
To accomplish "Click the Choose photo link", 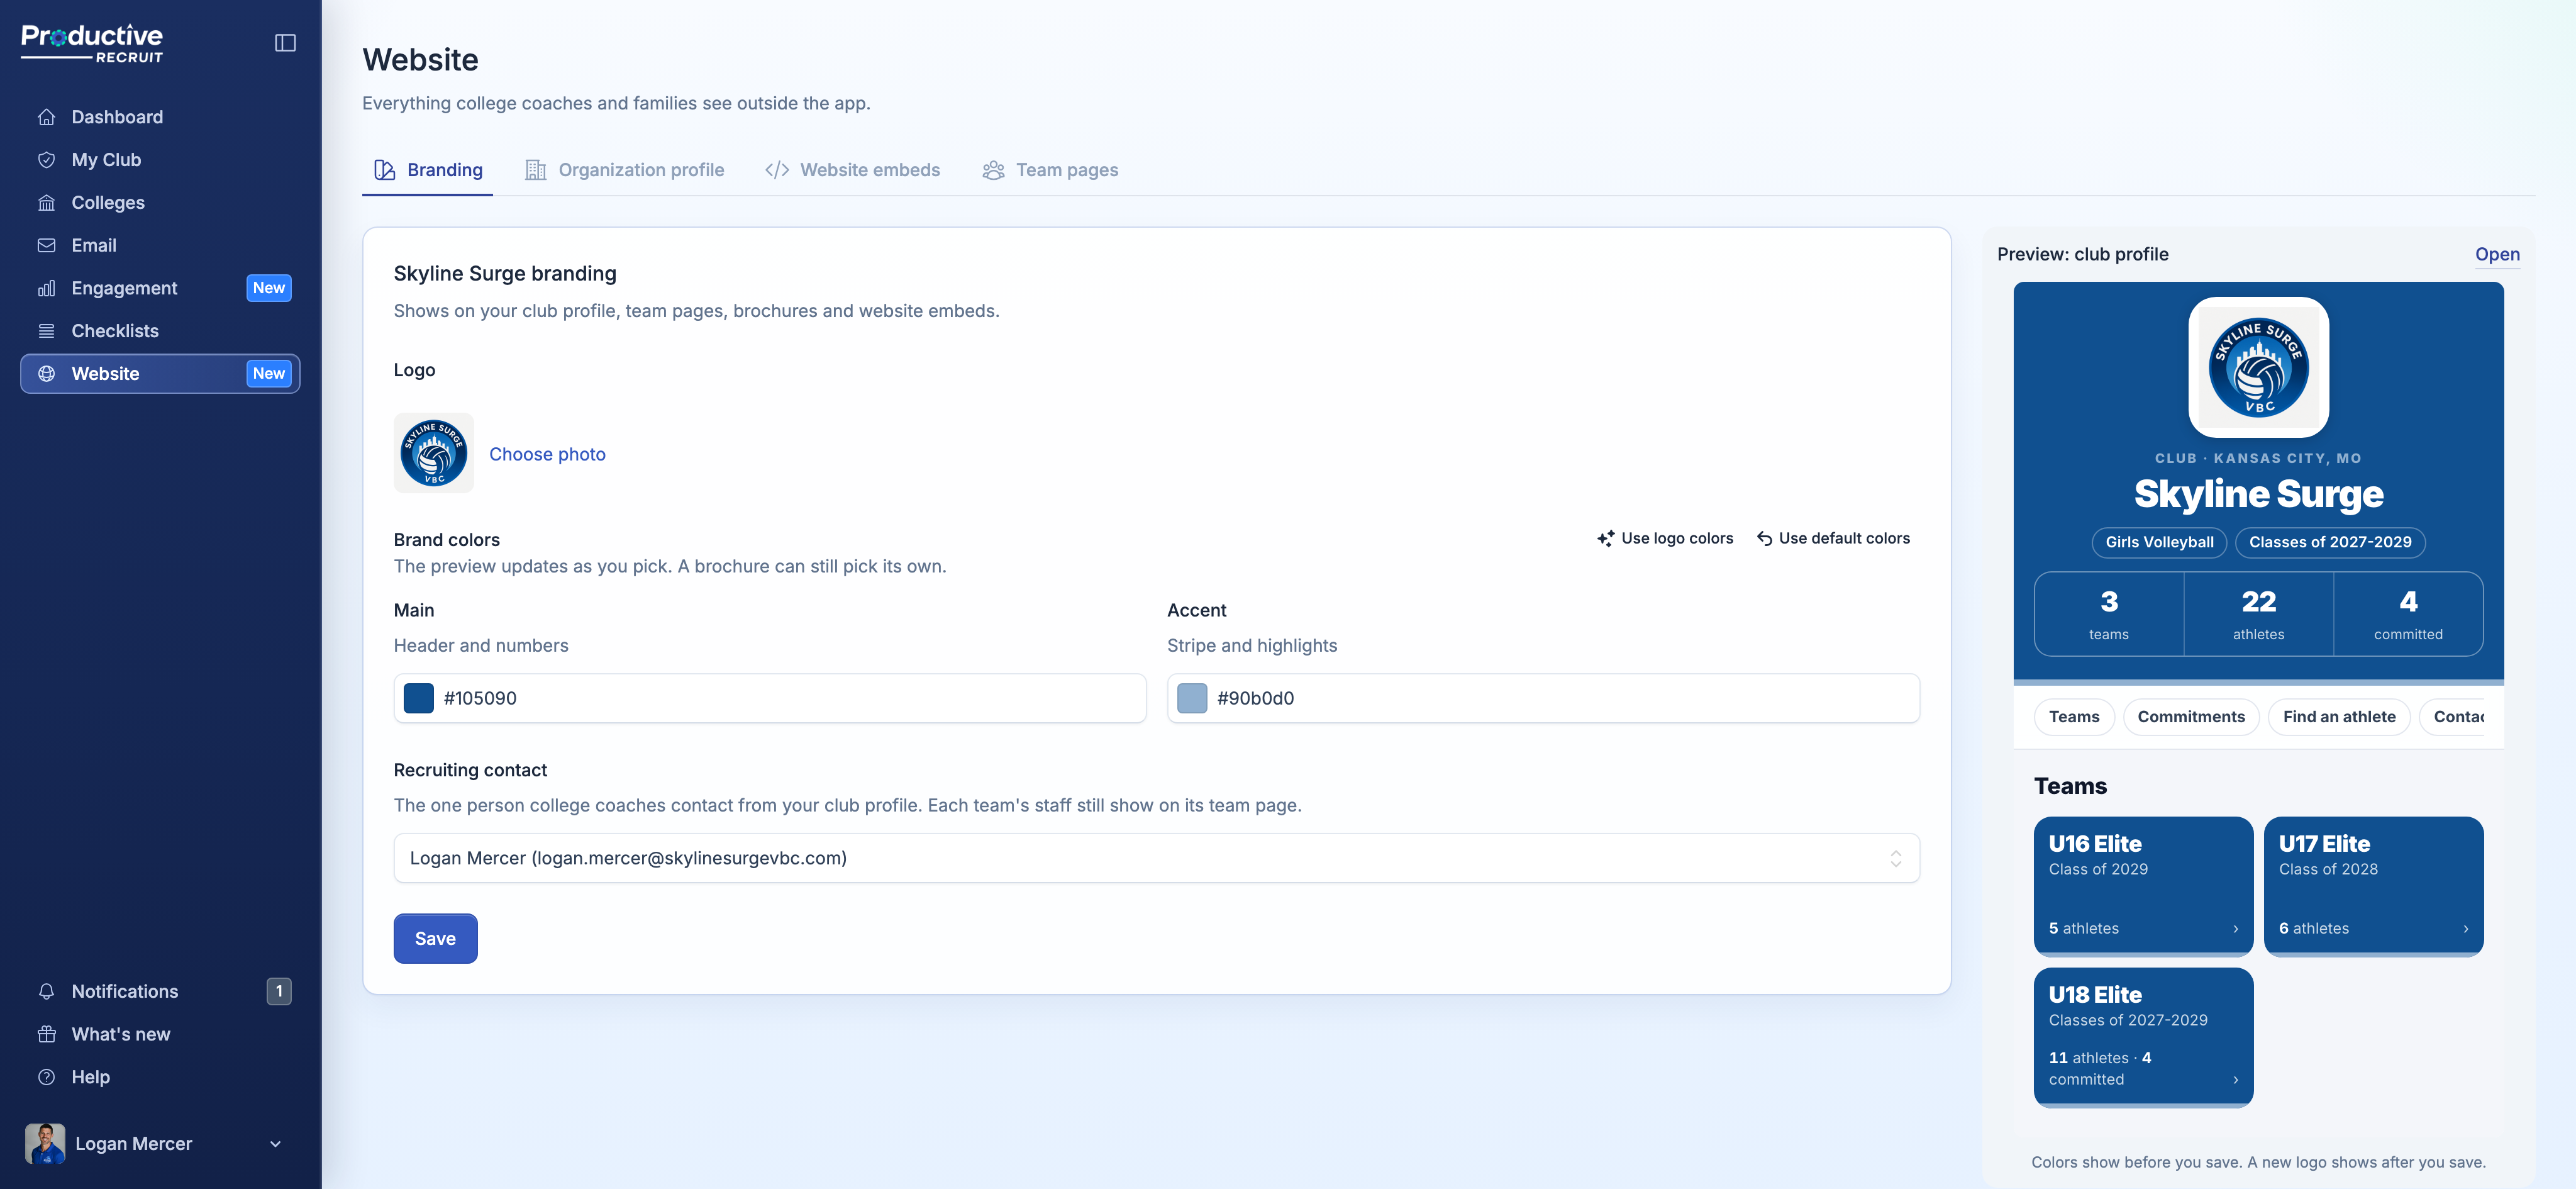I will tap(547, 455).
